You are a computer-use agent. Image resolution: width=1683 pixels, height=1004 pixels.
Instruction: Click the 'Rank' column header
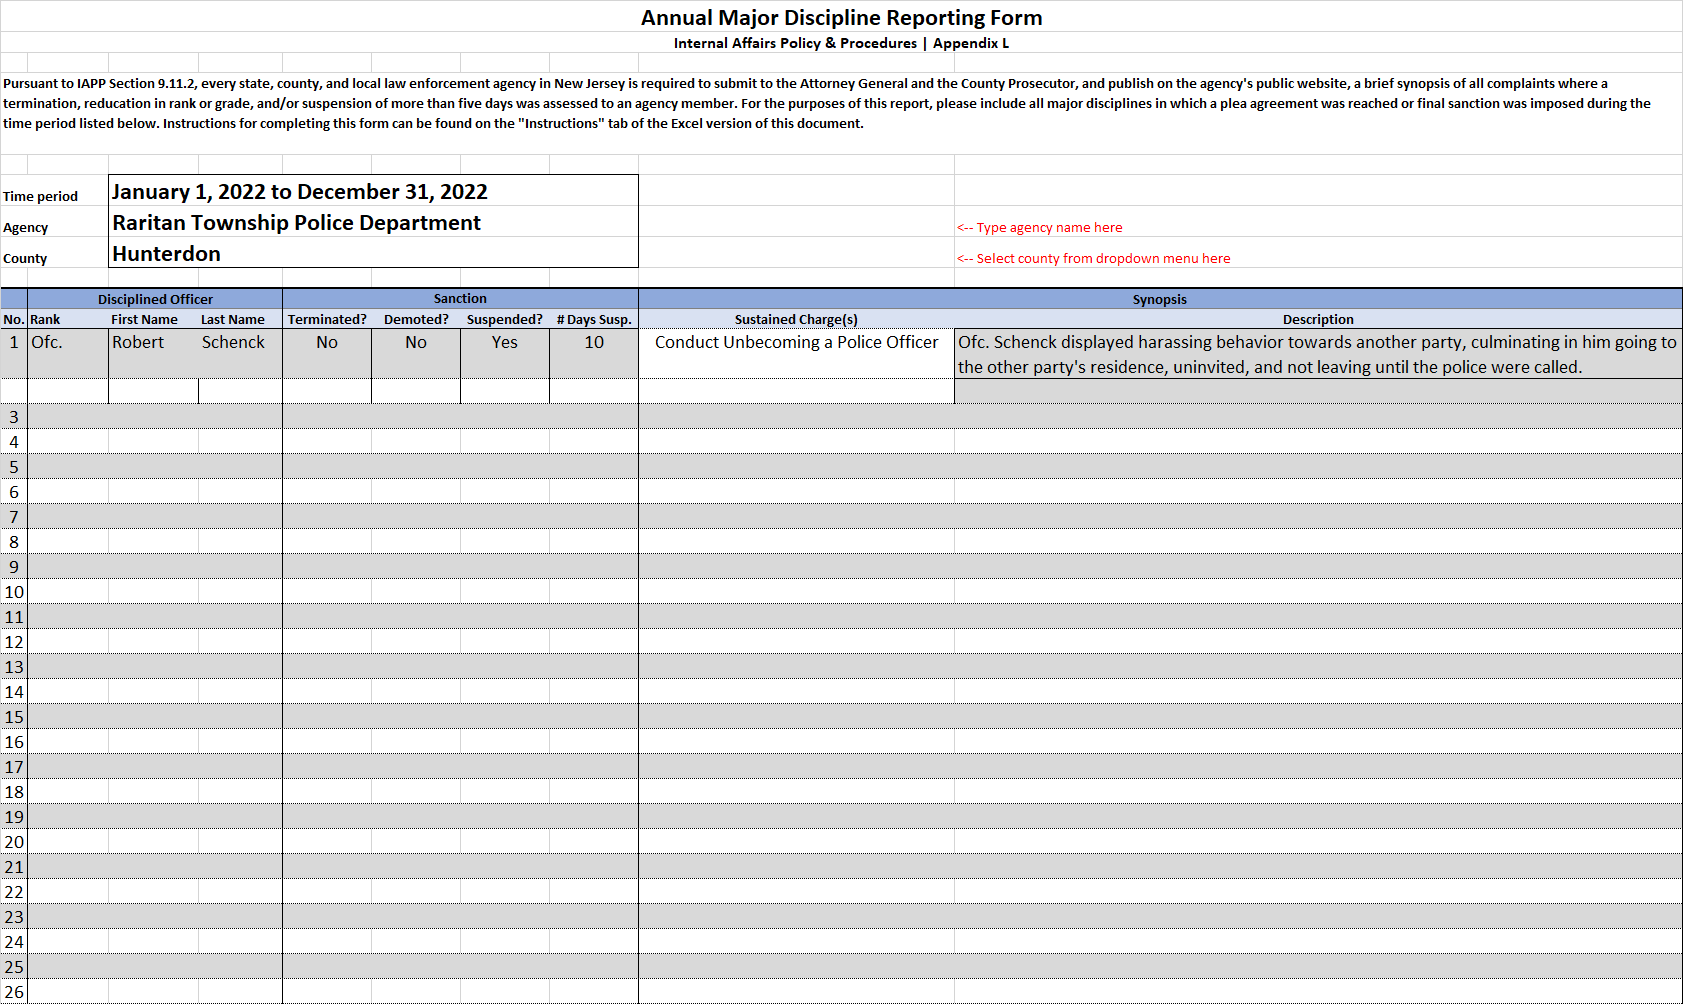[68, 319]
